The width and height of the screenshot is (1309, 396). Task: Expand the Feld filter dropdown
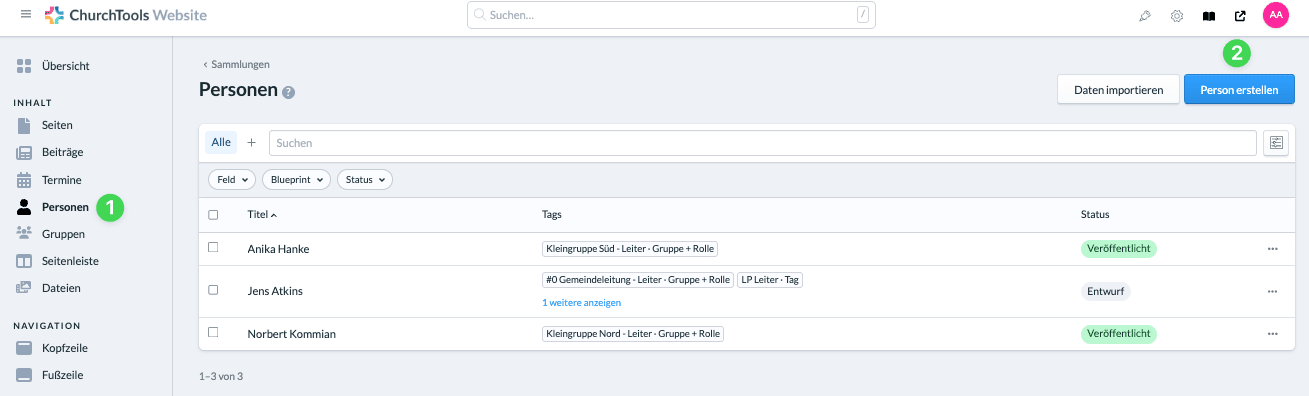point(232,180)
